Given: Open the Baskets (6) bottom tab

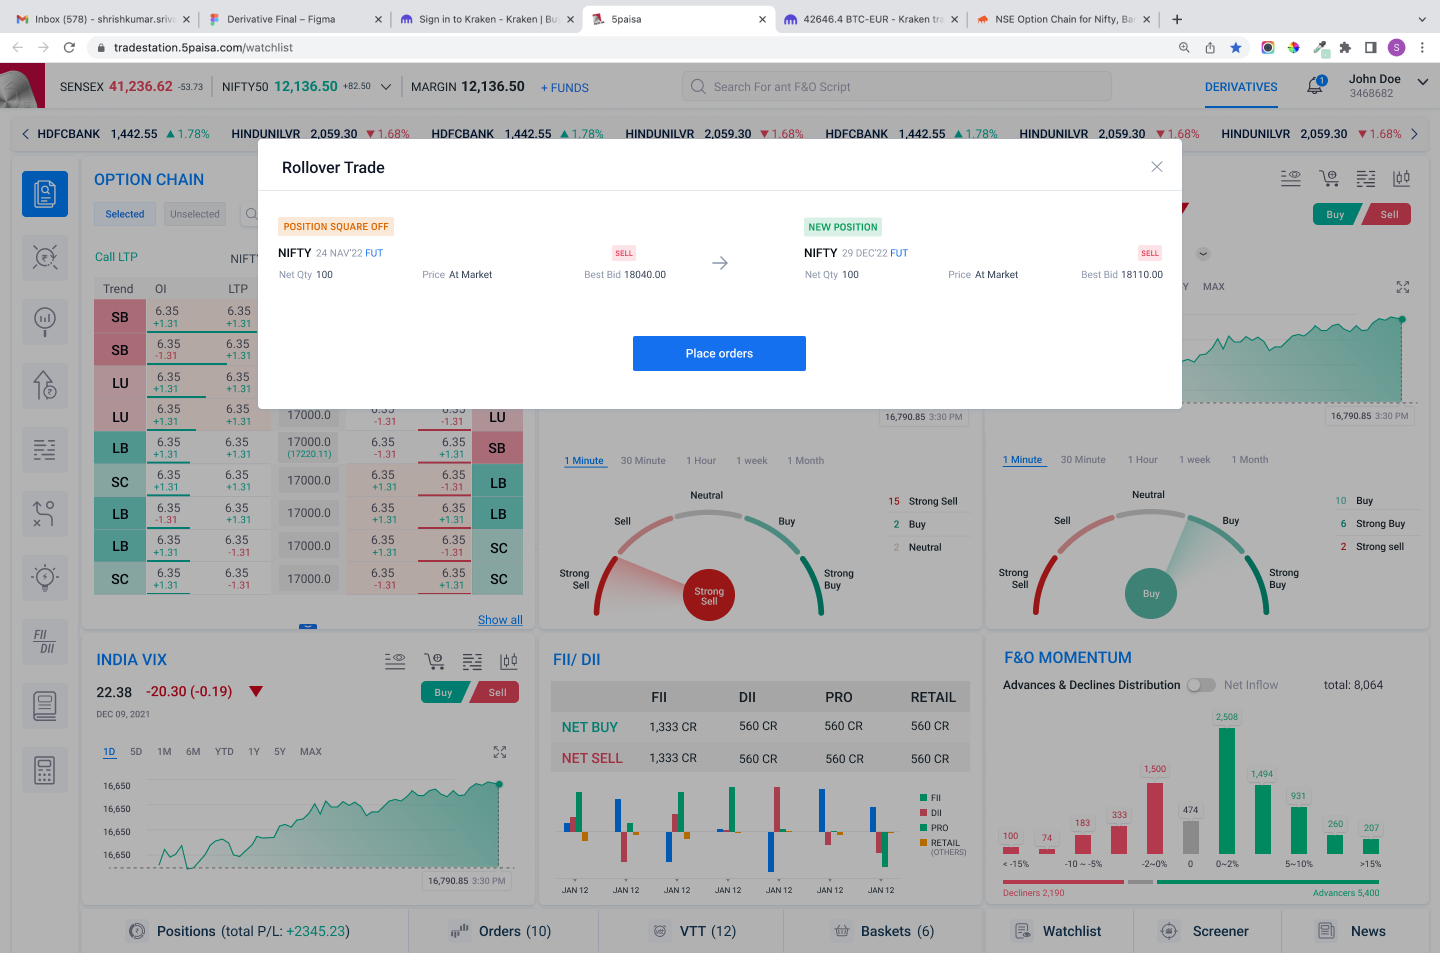Looking at the screenshot, I should 884,931.
